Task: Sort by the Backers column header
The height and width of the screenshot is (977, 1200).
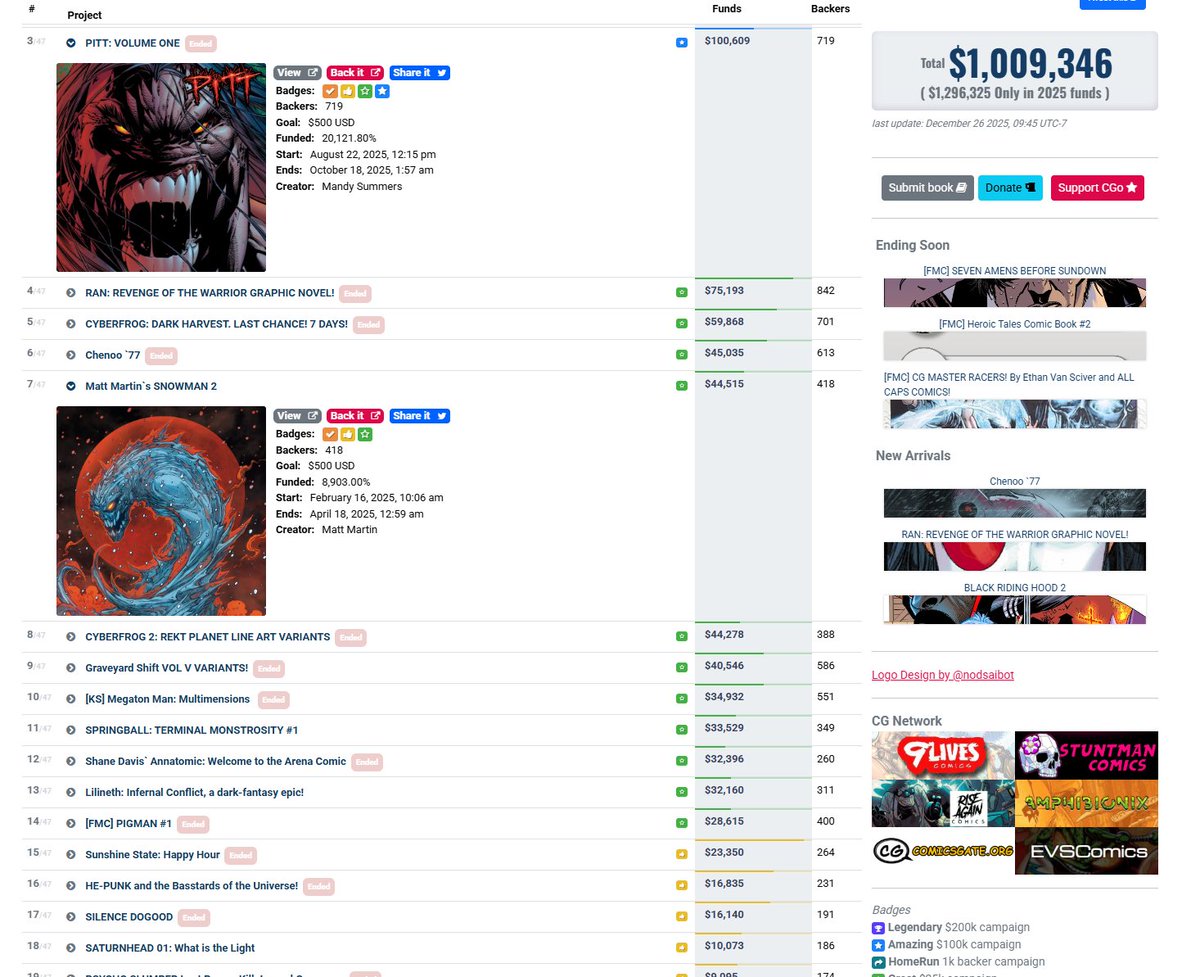Action: (830, 9)
